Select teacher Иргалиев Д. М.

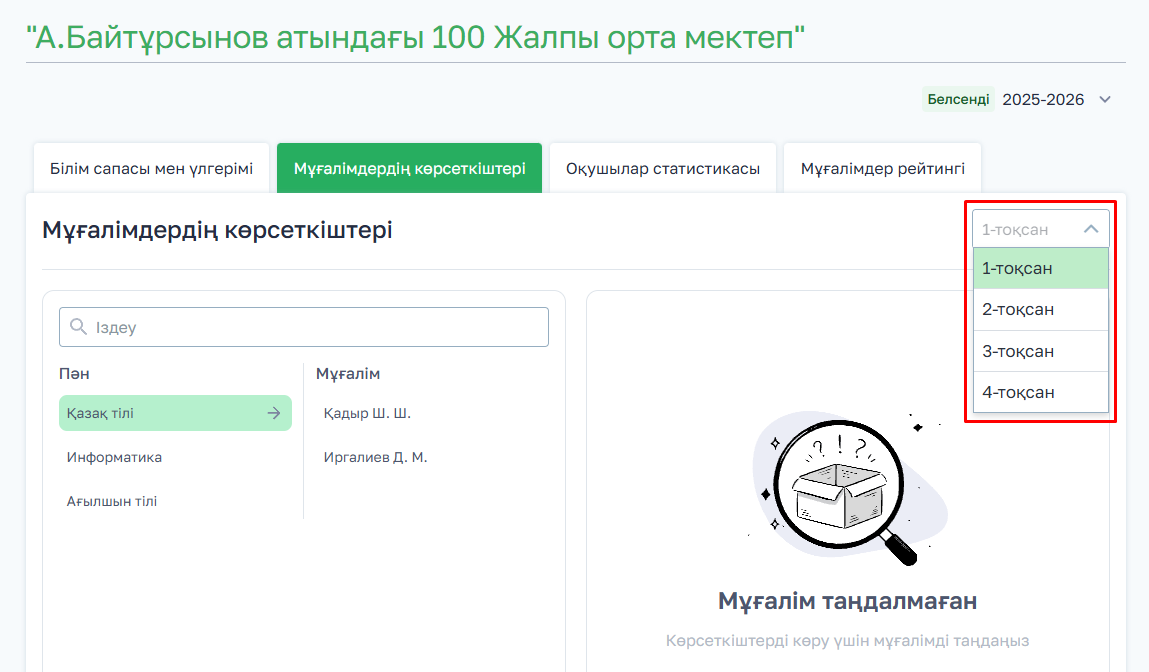[x=375, y=457]
